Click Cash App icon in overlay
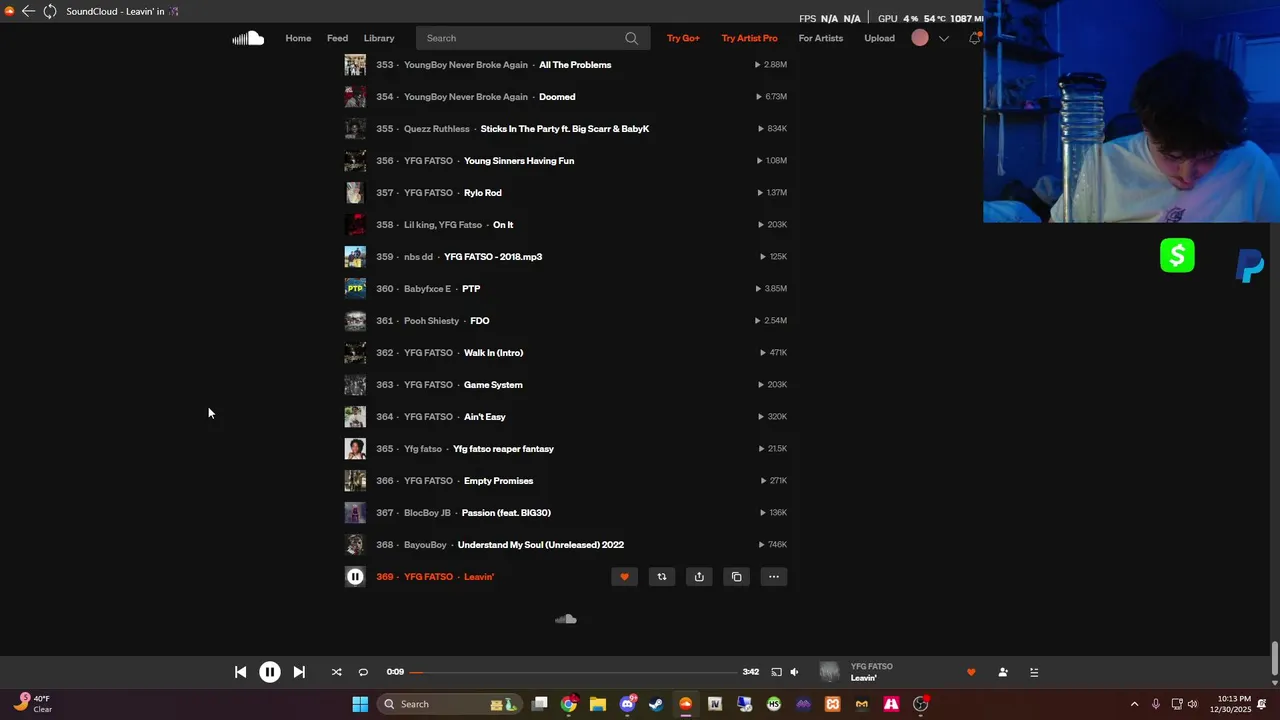The width and height of the screenshot is (1280, 720). (x=1177, y=256)
